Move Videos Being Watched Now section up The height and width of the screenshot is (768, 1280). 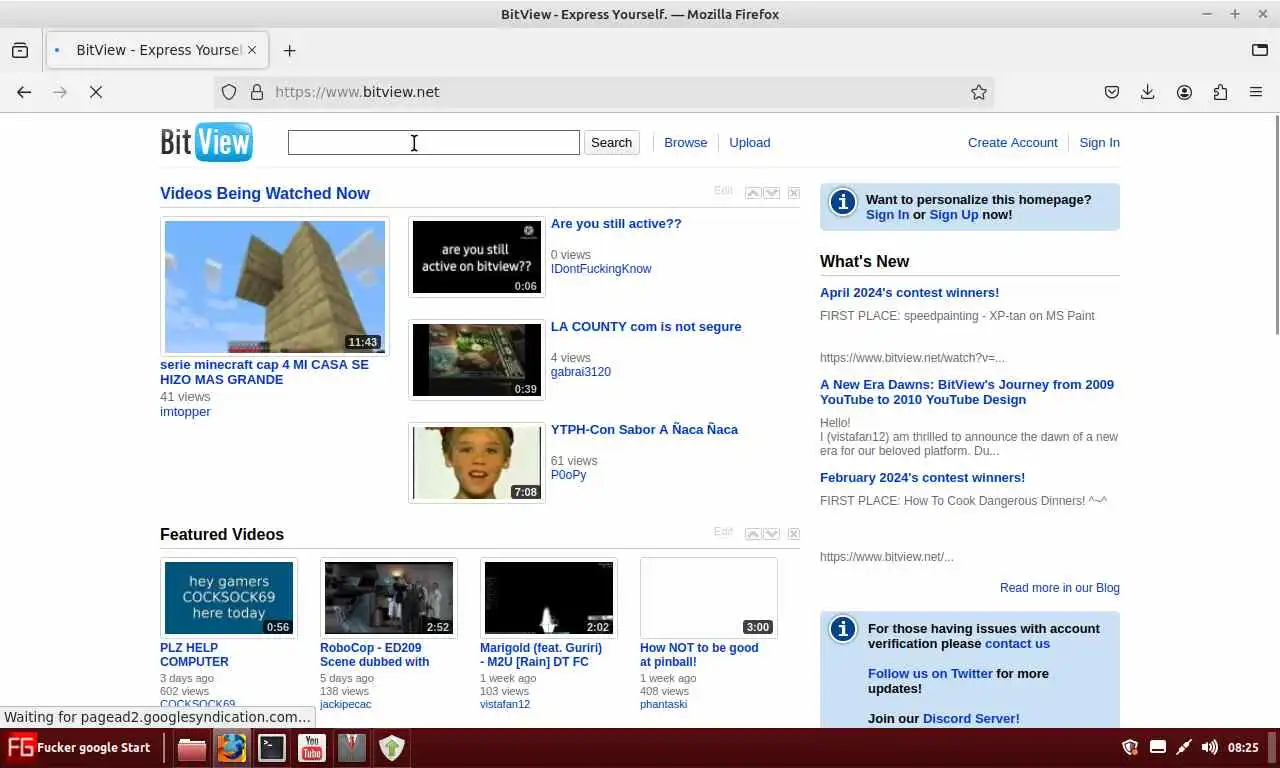753,193
